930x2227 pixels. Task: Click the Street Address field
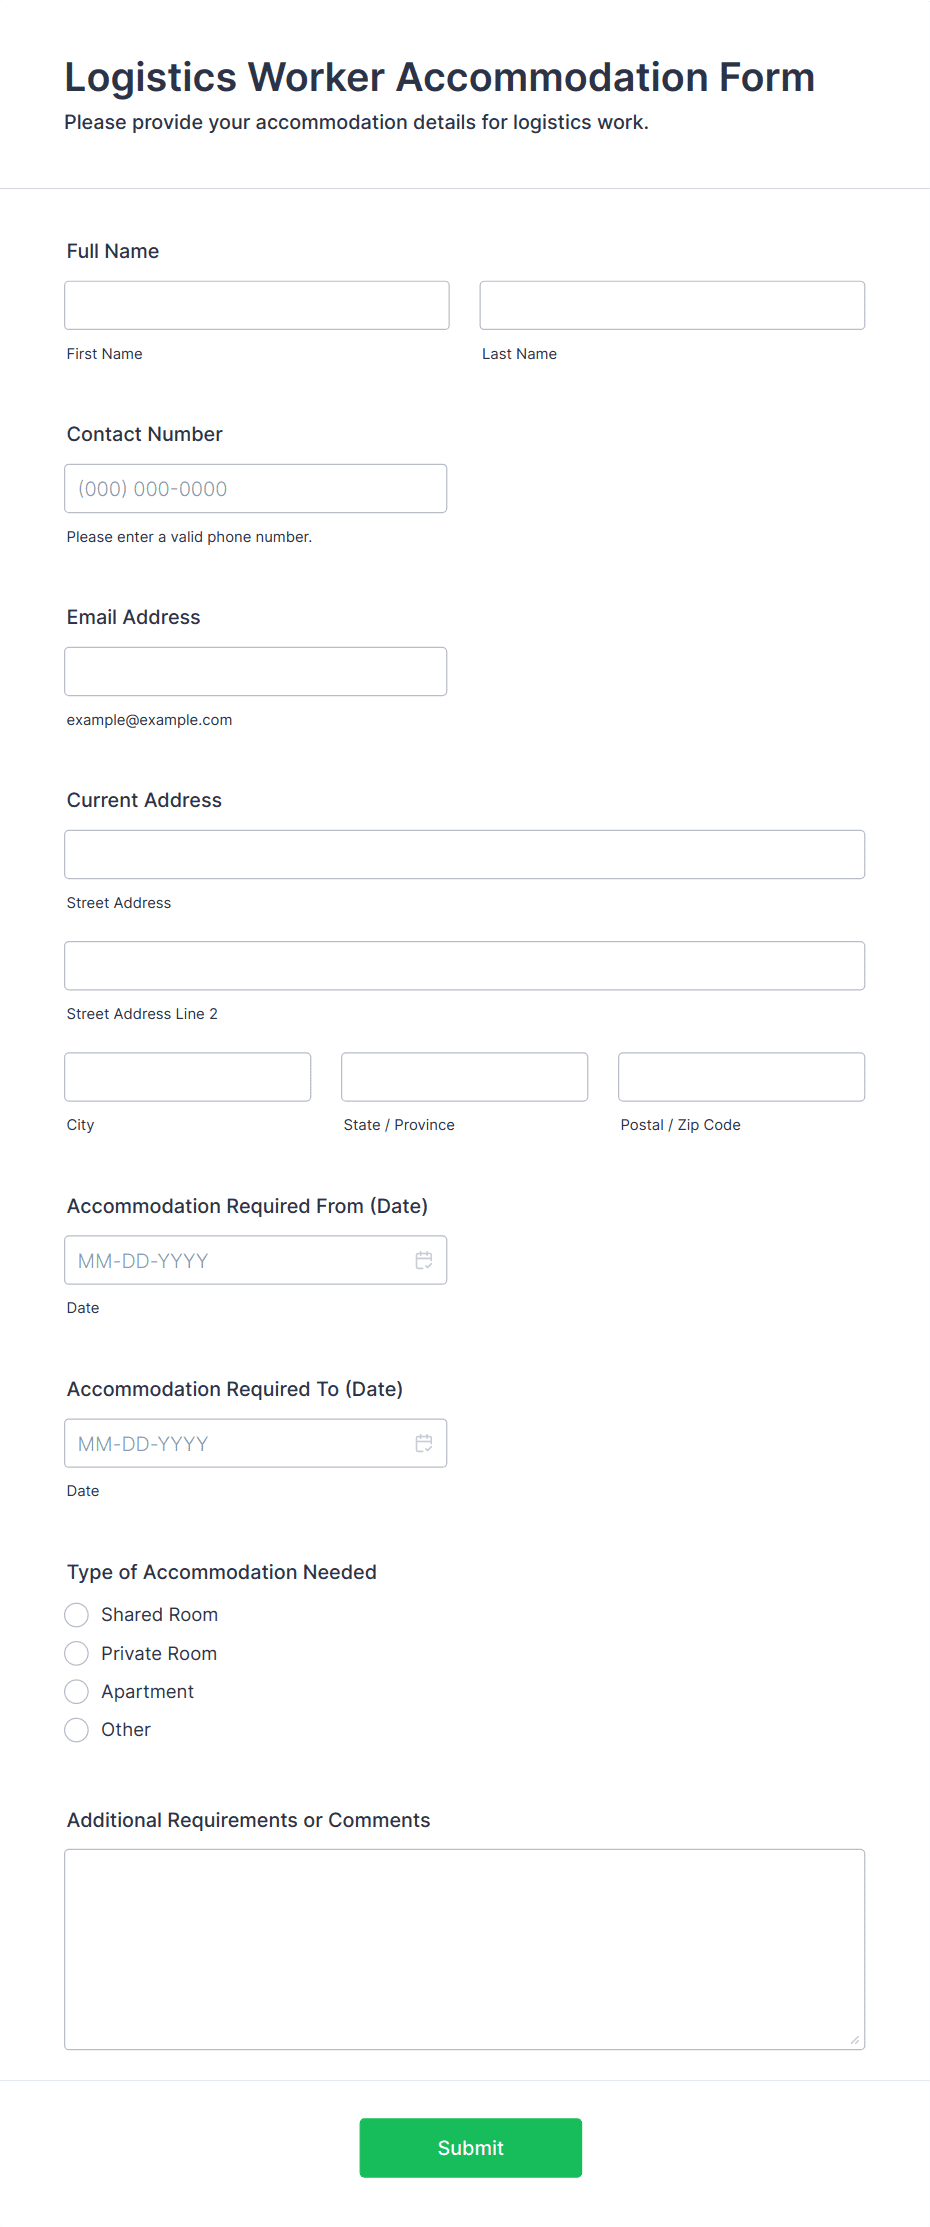point(465,854)
